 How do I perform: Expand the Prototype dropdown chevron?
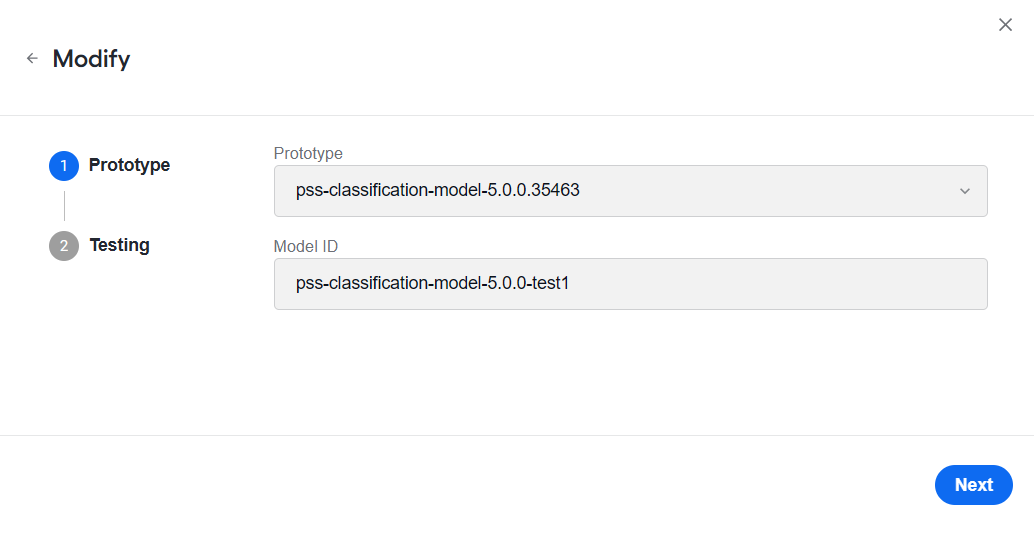965,191
